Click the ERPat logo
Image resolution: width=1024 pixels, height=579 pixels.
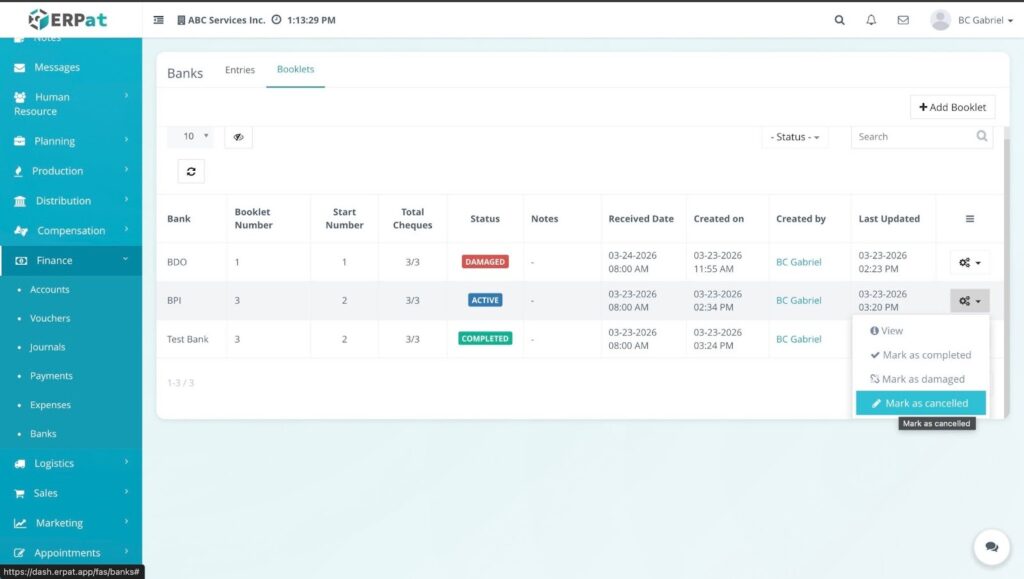(x=68, y=19)
